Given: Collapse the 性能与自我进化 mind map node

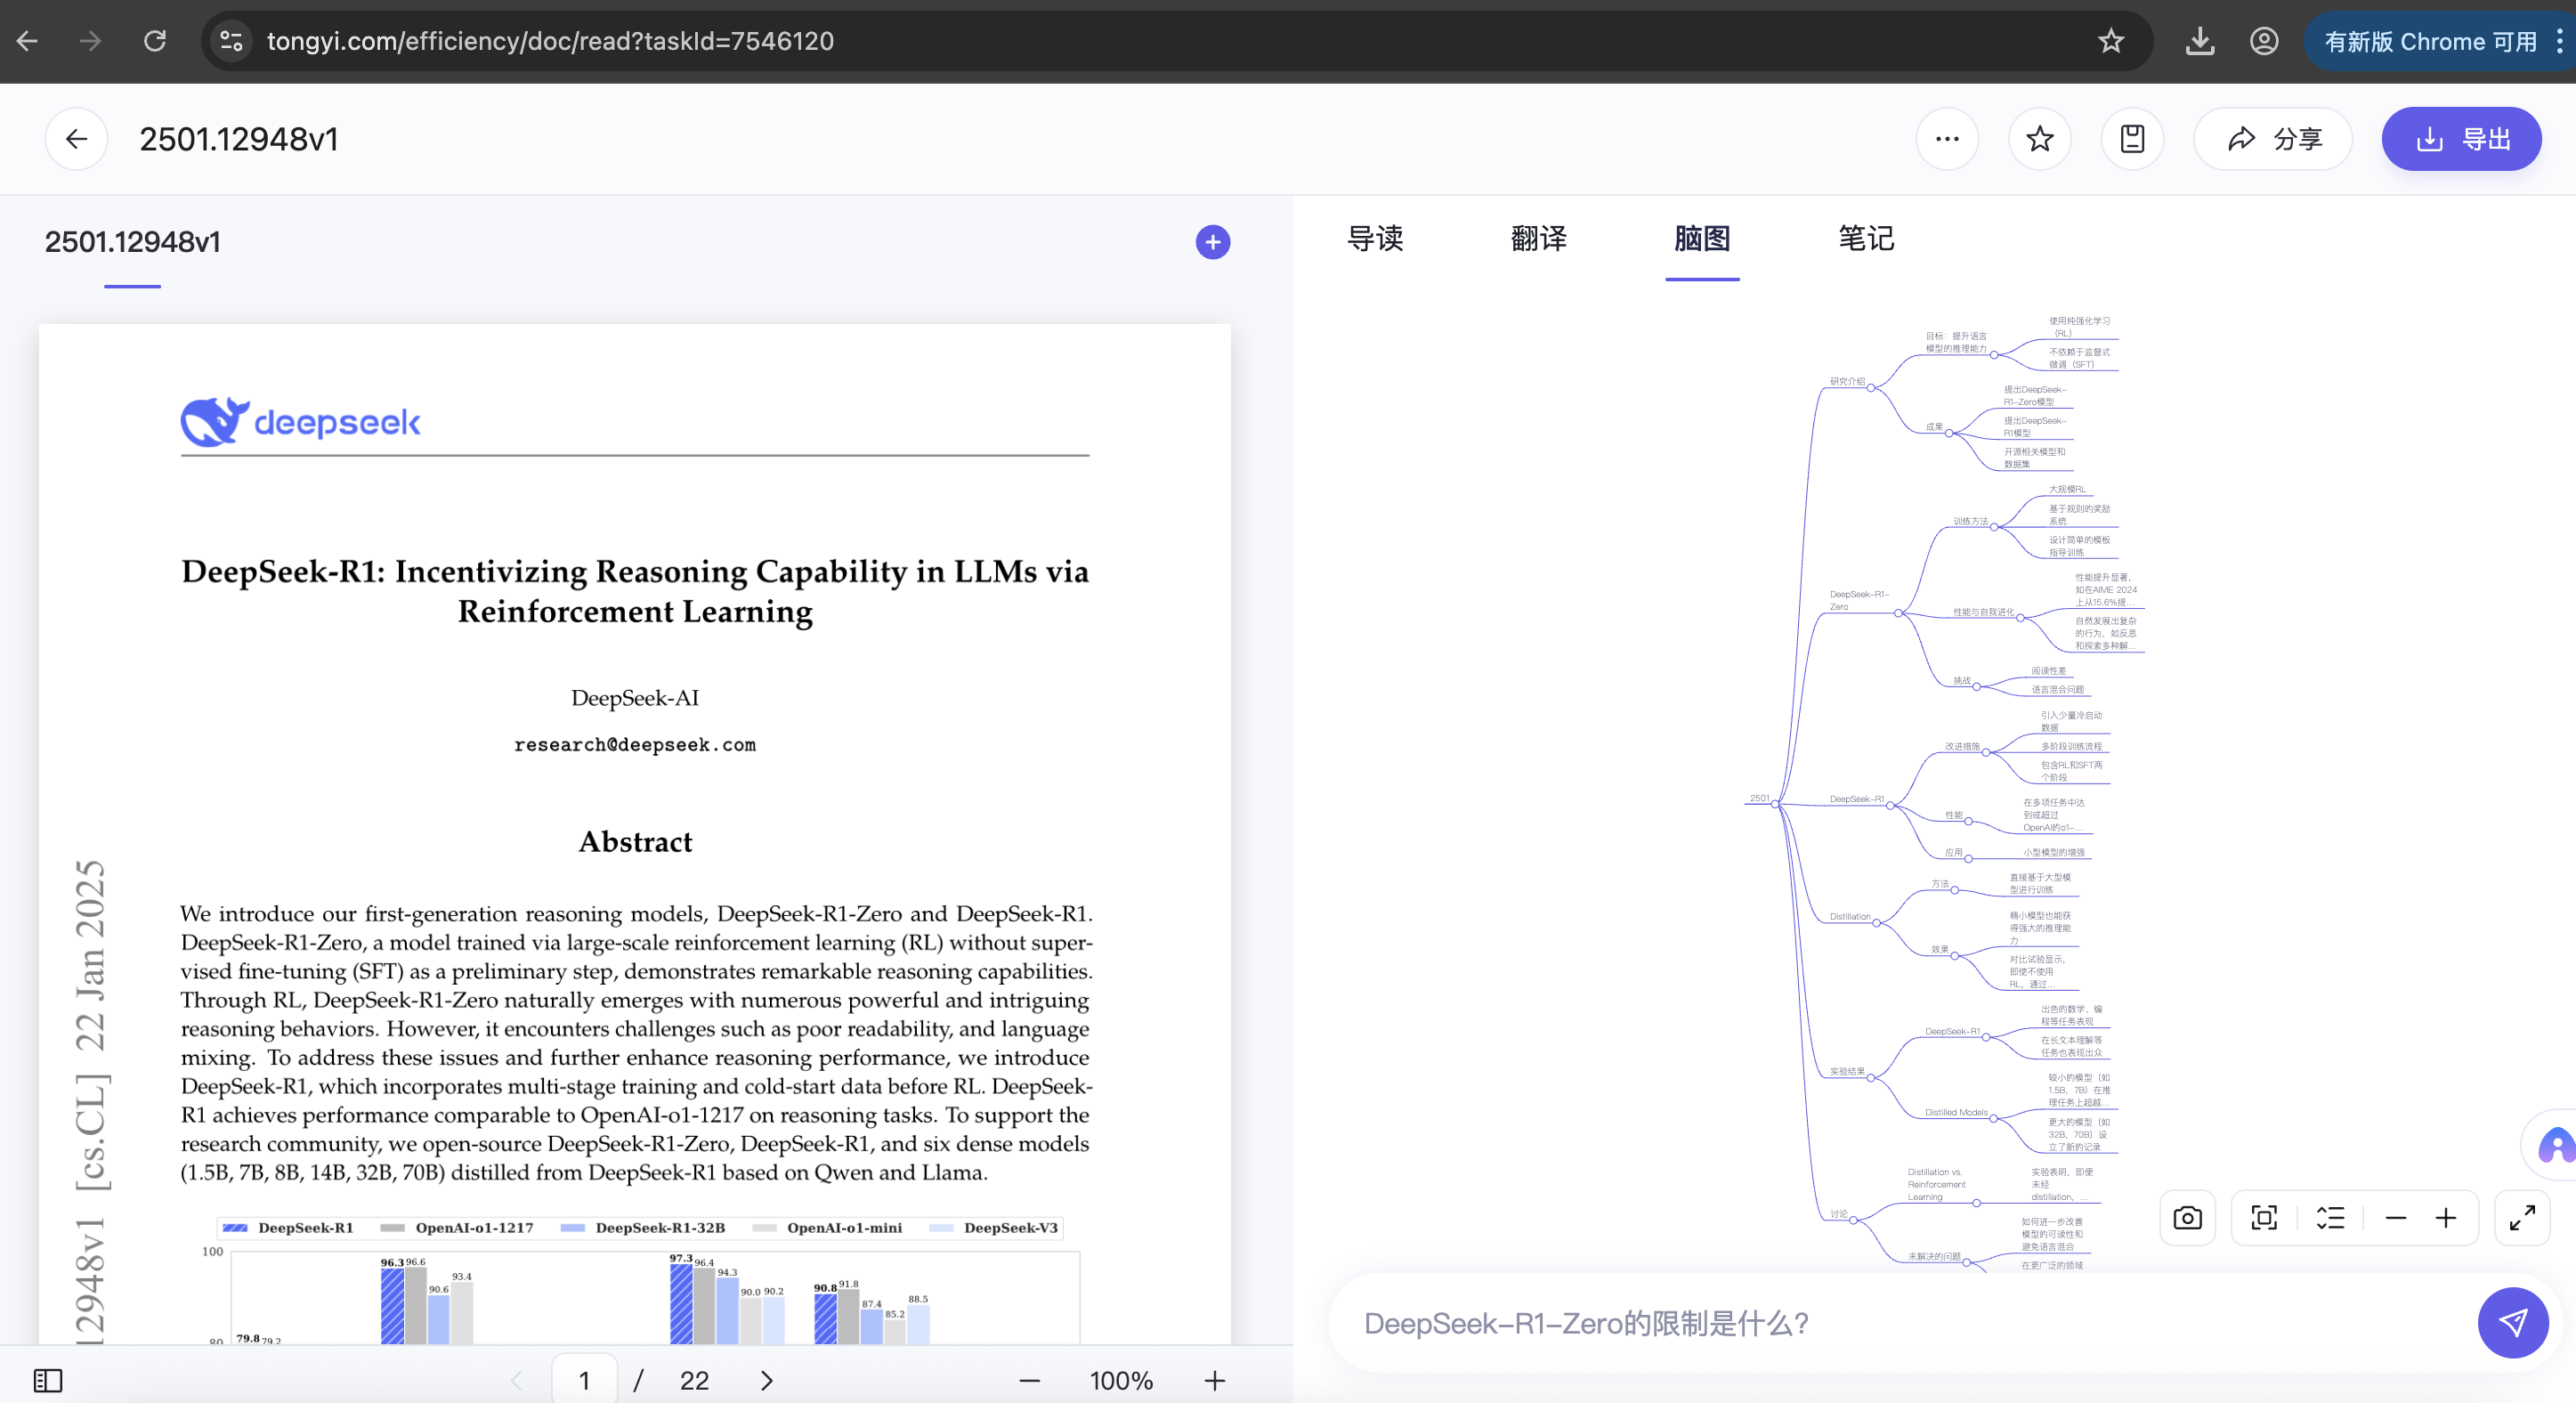Looking at the screenshot, I should [2020, 618].
